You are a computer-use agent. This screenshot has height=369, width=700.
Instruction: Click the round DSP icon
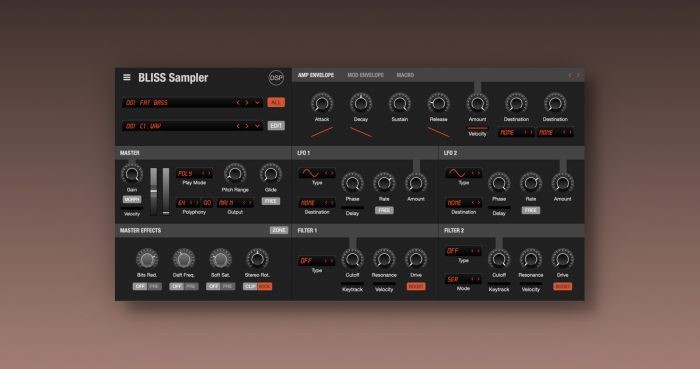pos(276,78)
